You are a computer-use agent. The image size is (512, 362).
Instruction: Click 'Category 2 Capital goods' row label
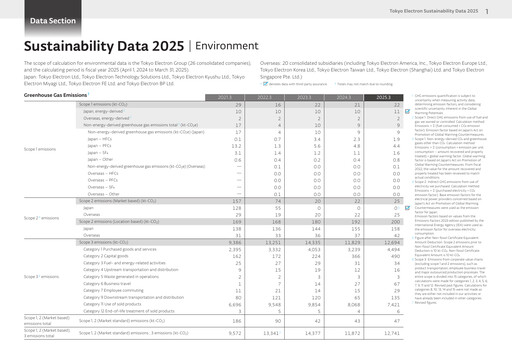(x=106, y=256)
